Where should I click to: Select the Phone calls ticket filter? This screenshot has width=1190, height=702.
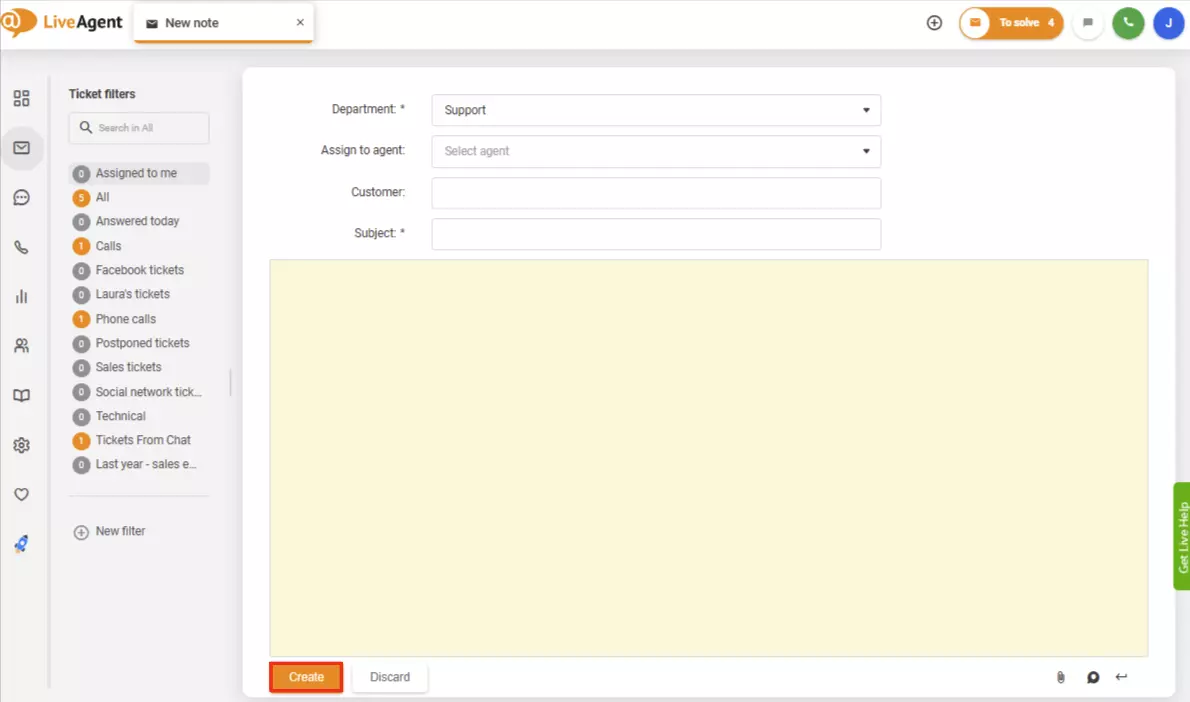125,318
